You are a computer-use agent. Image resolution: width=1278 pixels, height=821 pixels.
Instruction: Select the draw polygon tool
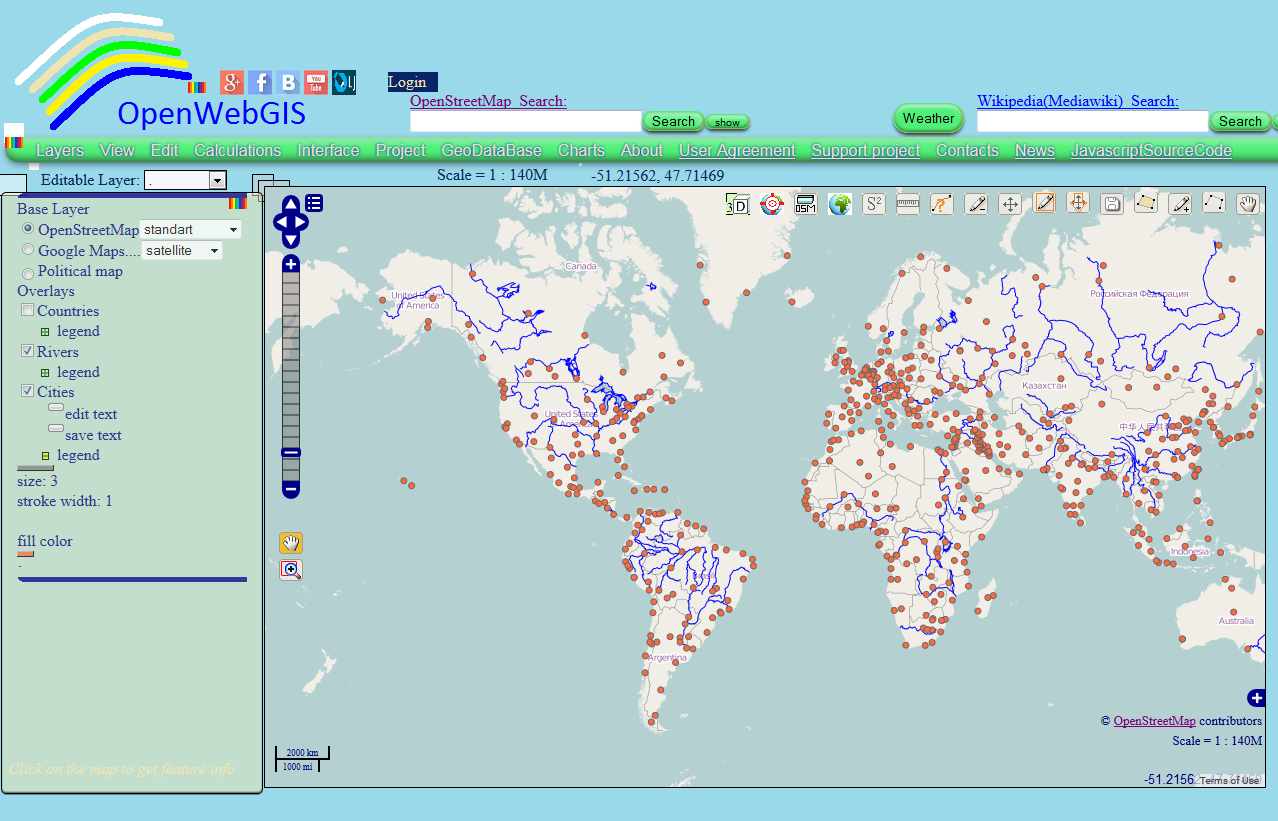point(1146,203)
